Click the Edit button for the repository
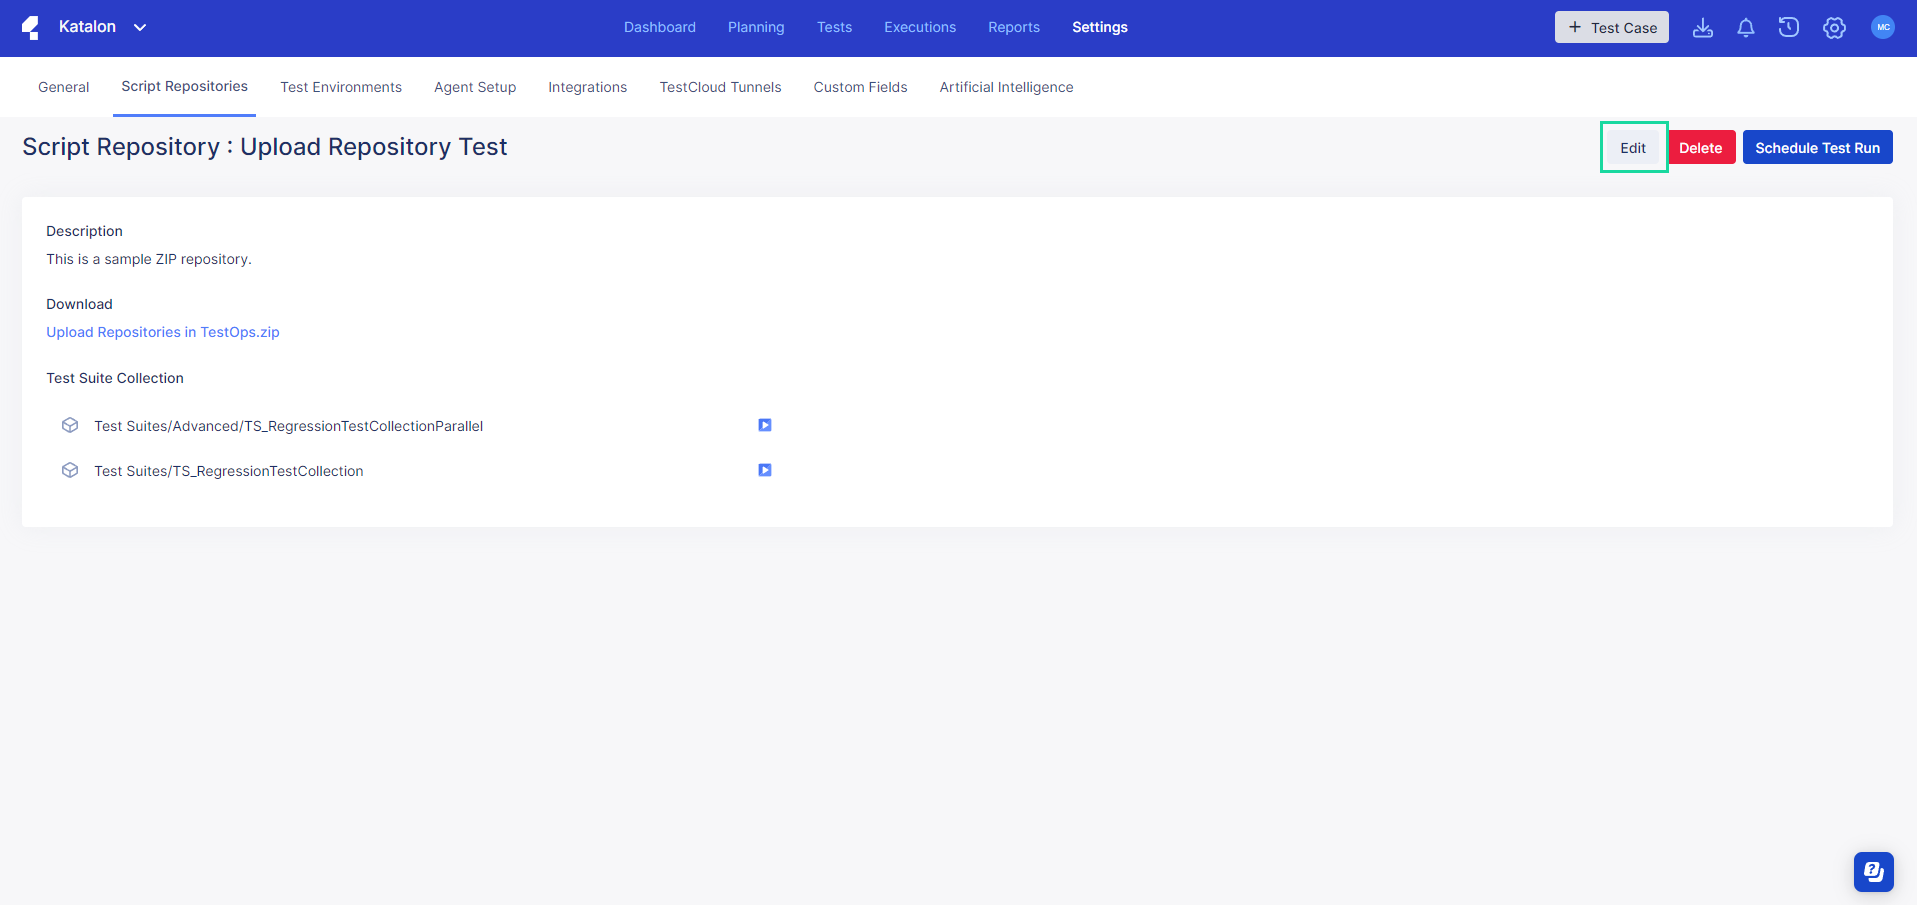This screenshot has width=1917, height=905. coord(1632,146)
